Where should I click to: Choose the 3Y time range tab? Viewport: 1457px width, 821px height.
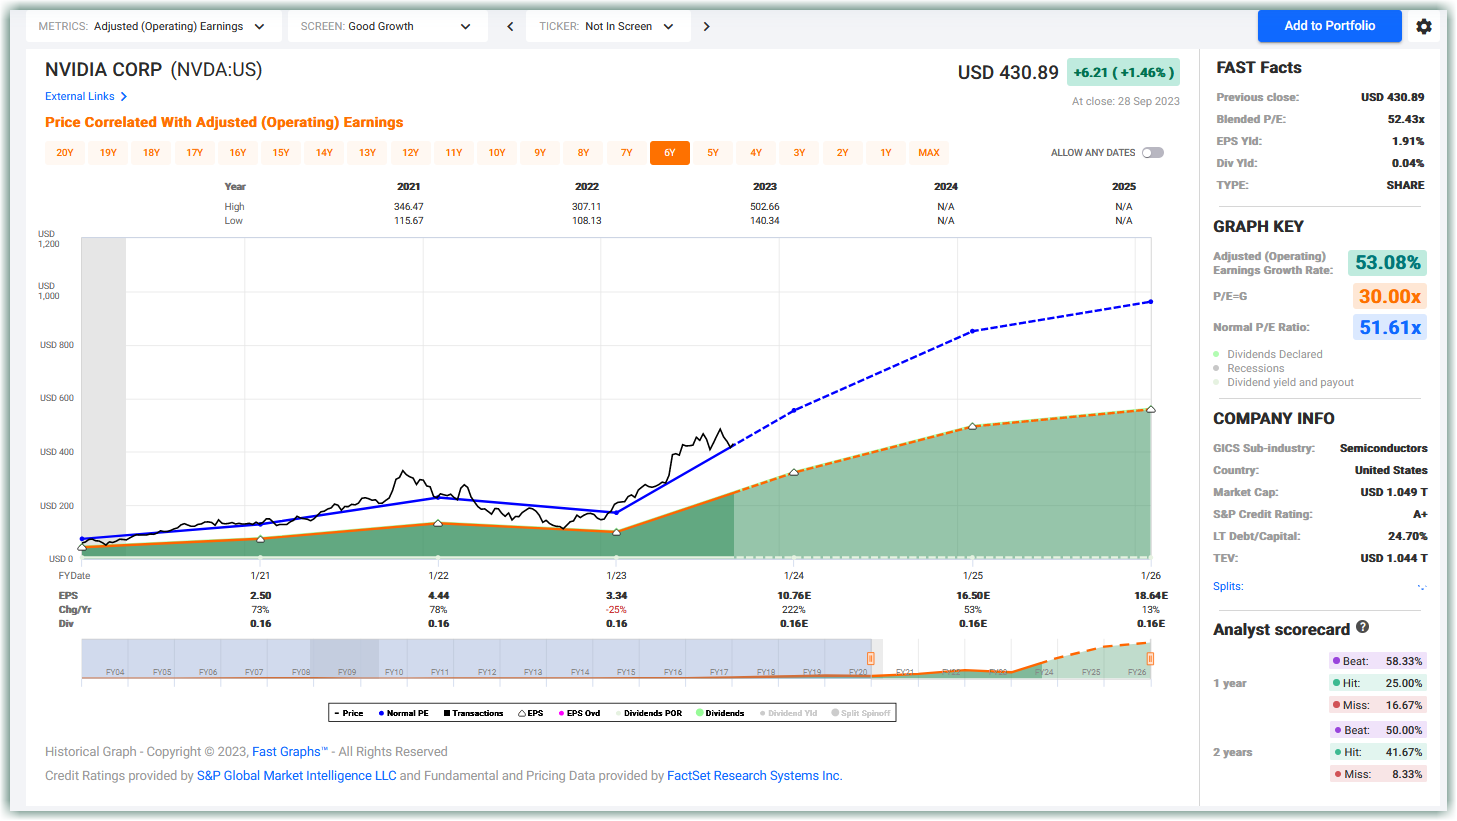point(799,153)
